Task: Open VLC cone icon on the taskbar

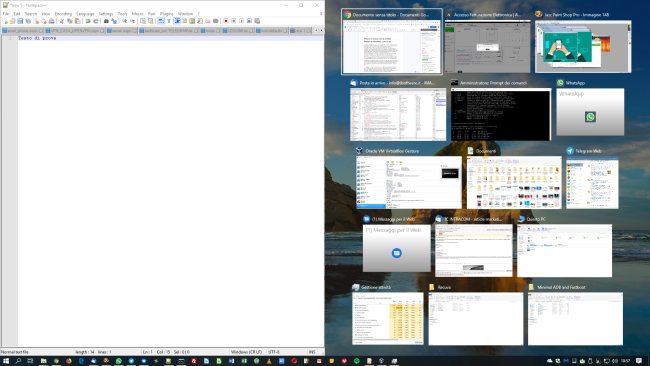Action: [x=269, y=361]
